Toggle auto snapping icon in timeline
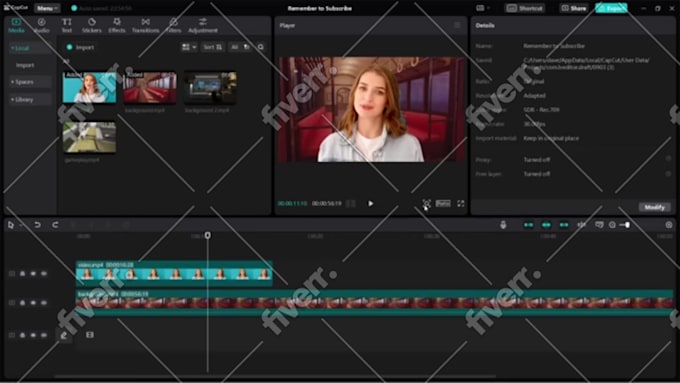The height and width of the screenshot is (383, 680). click(546, 225)
